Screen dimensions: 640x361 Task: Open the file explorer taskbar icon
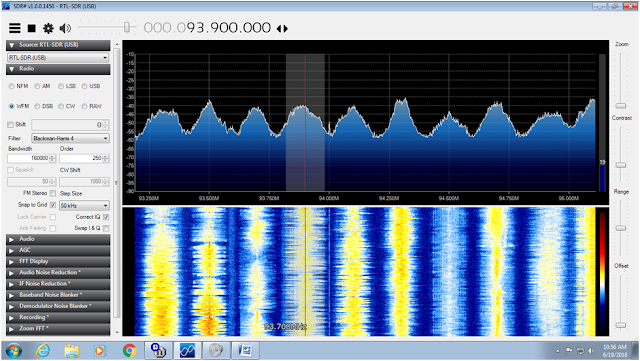[x=71, y=350]
